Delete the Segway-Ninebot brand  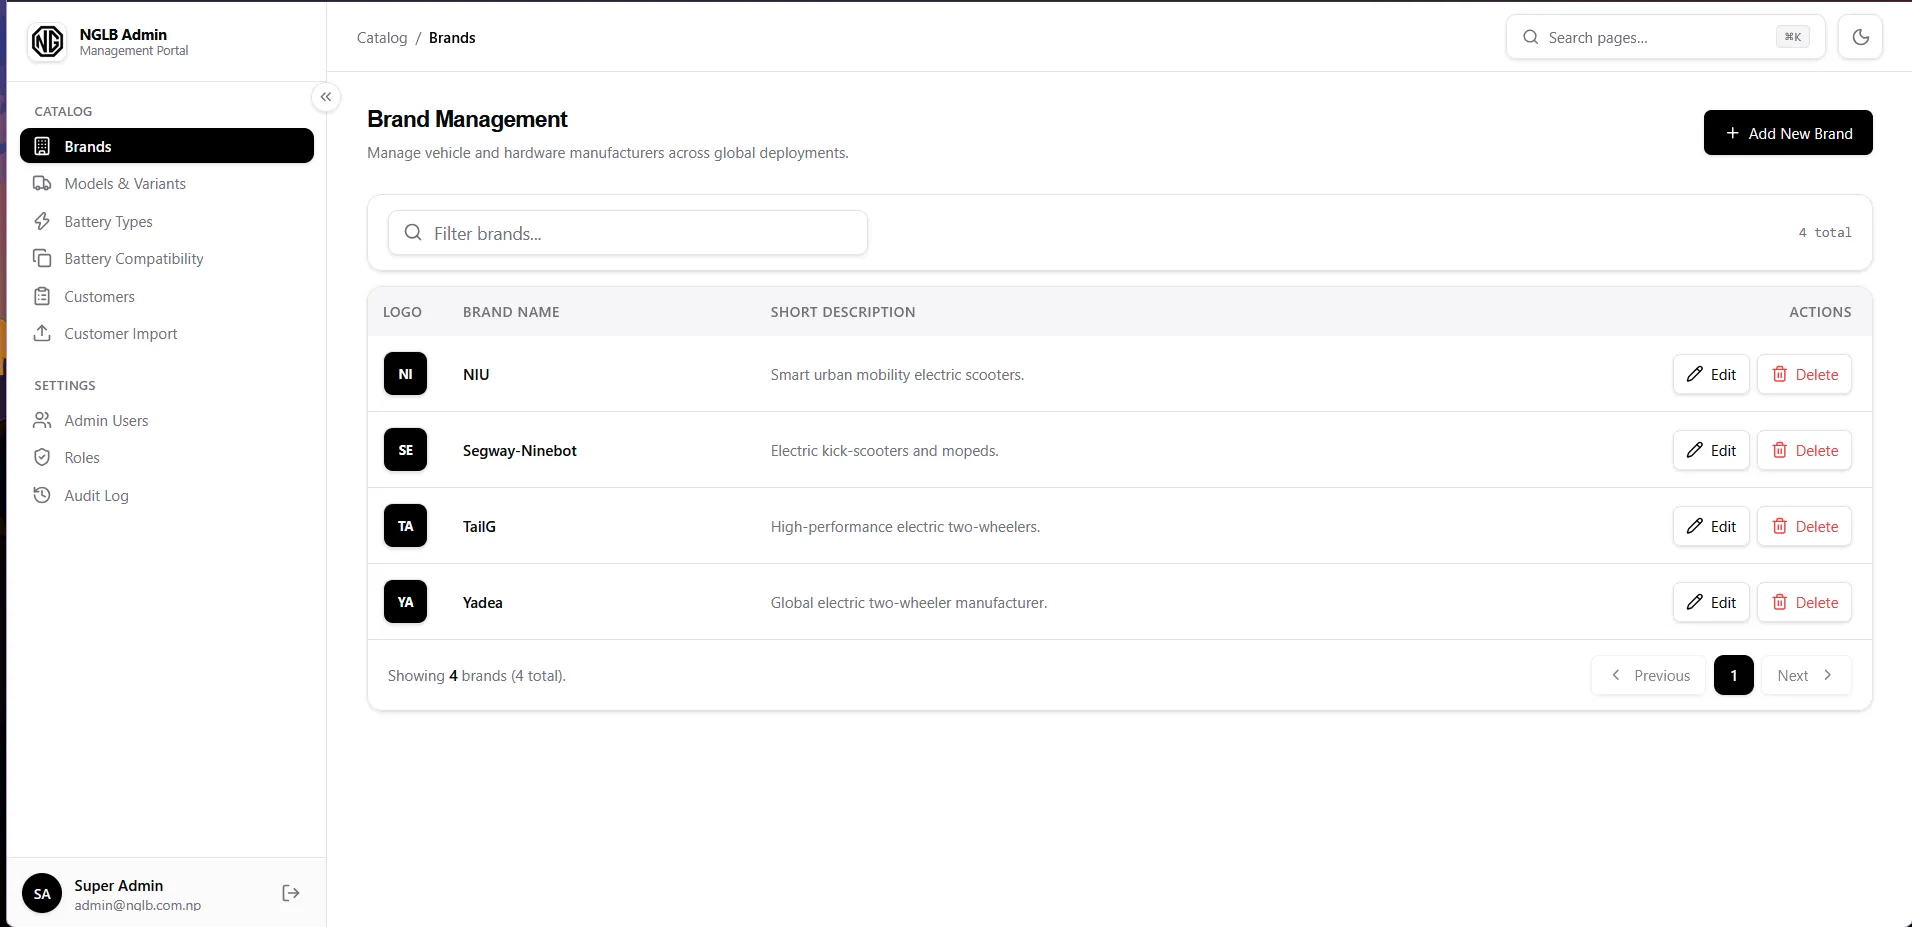tap(1804, 451)
